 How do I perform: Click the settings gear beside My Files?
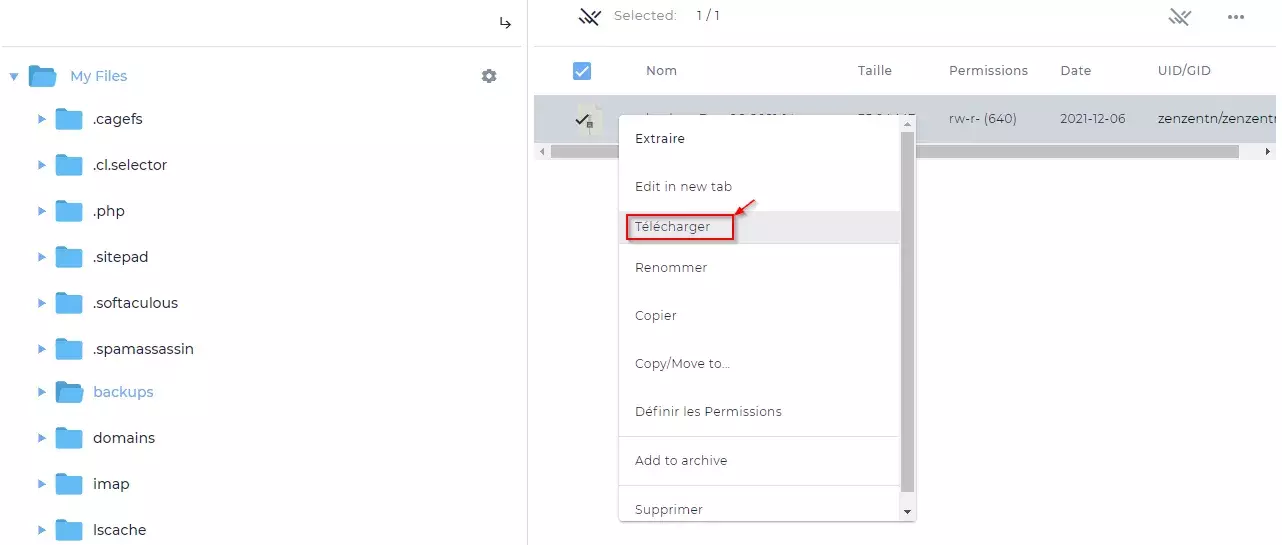[x=489, y=76]
